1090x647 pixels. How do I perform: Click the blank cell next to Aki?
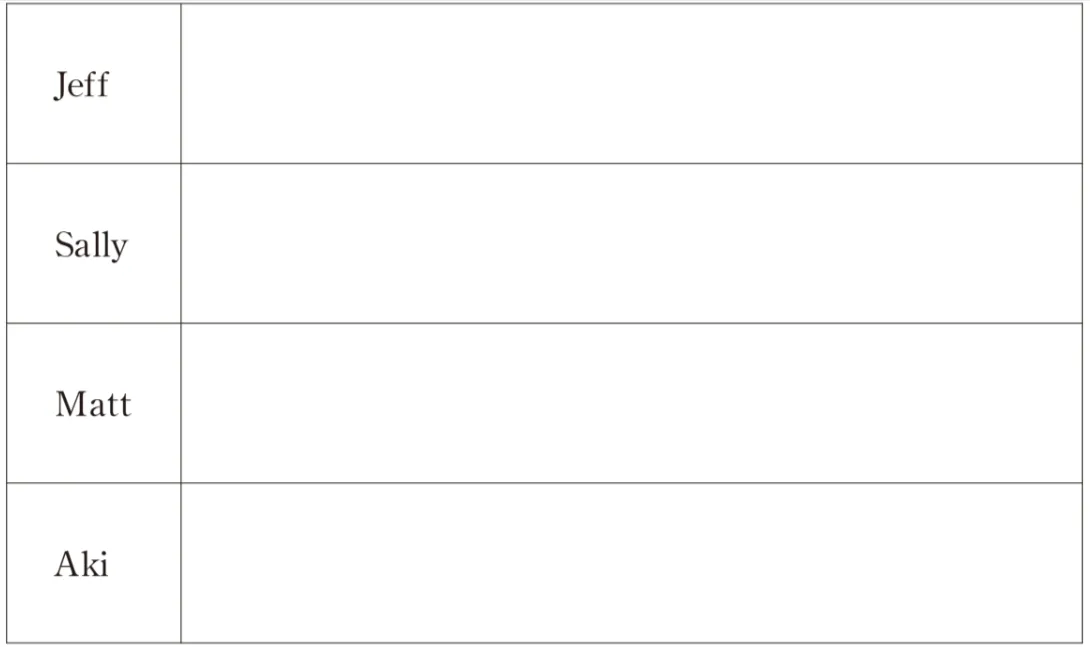click(x=630, y=564)
